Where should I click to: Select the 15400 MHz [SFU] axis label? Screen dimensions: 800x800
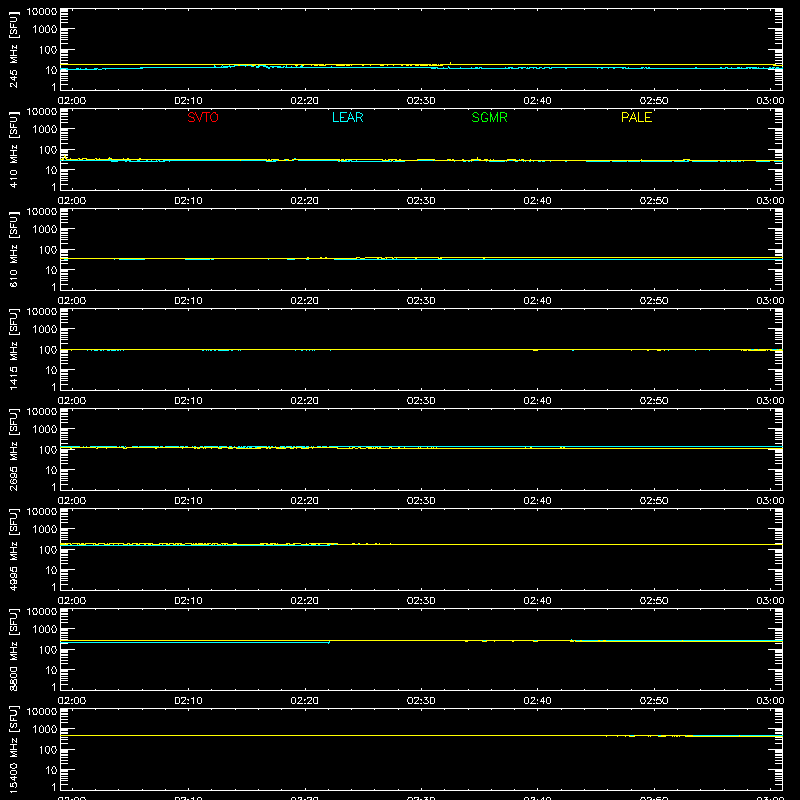[13, 749]
